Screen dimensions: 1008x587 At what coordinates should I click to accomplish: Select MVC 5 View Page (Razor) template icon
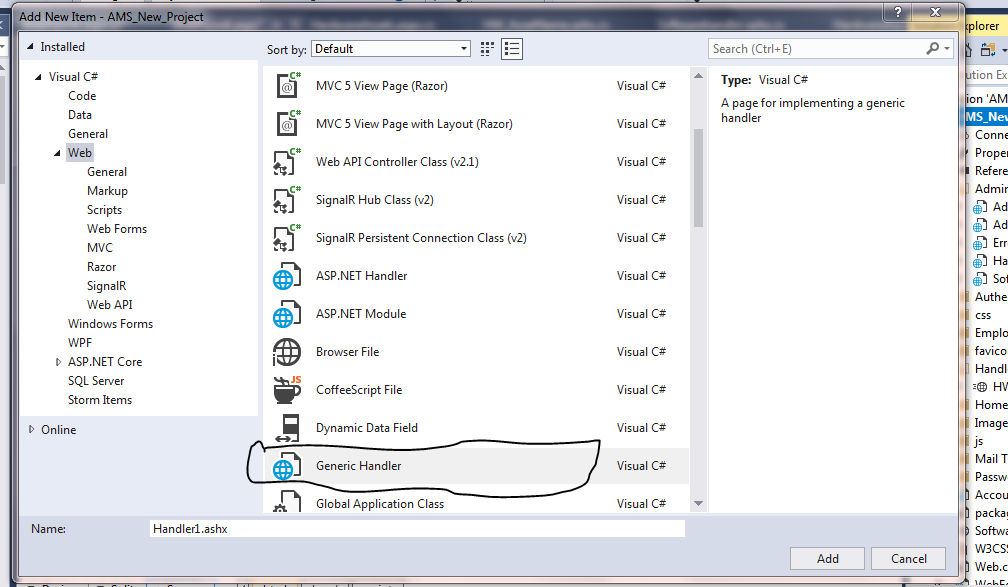tap(287, 86)
